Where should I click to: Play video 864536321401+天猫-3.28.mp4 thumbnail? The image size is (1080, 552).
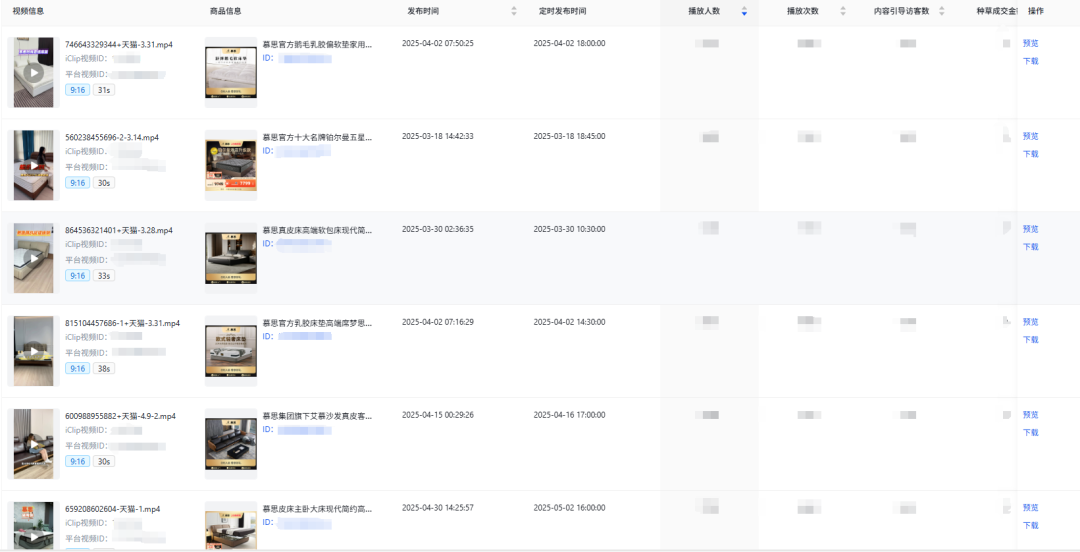[34, 258]
